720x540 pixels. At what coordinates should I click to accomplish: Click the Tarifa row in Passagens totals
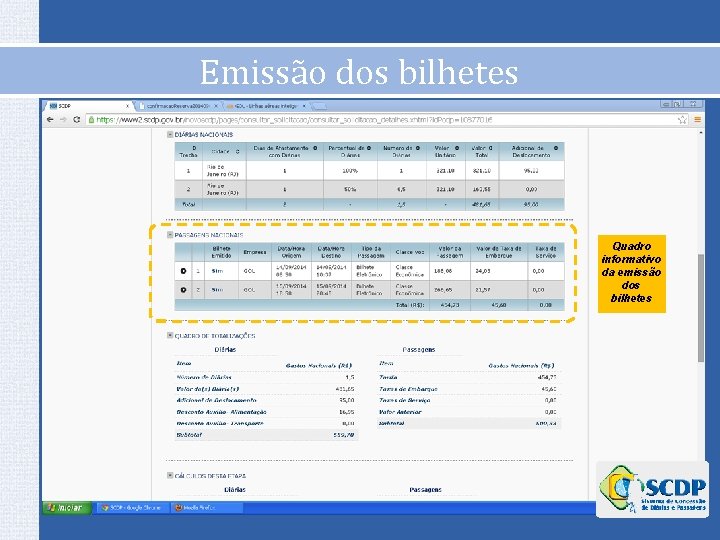pos(468,377)
